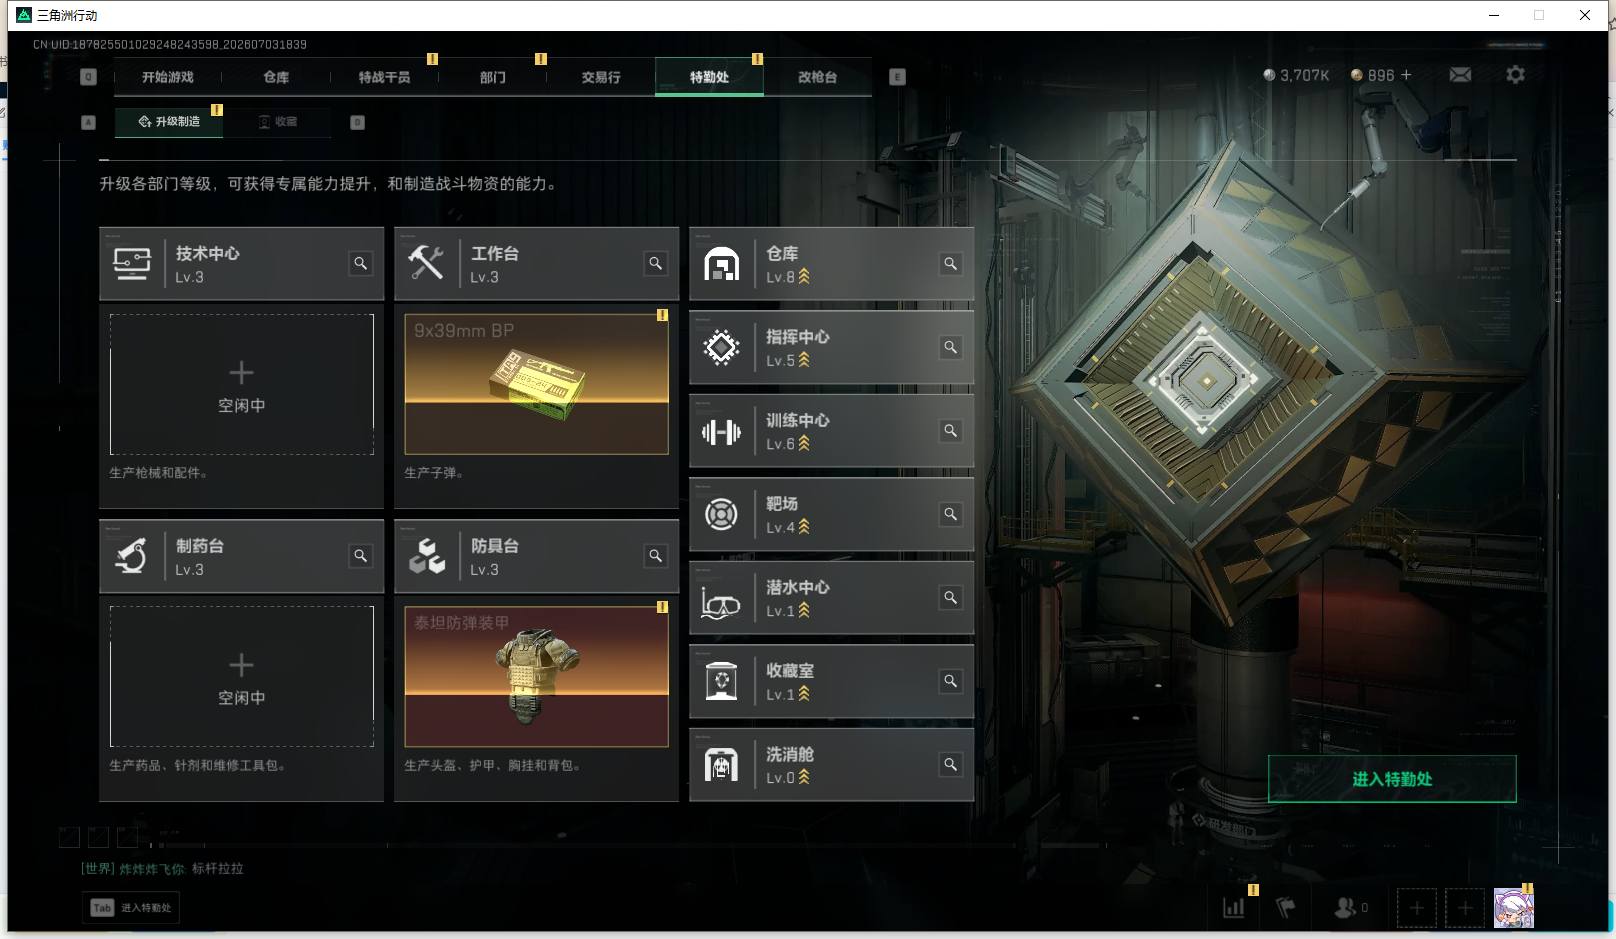This screenshot has height=939, width=1616.
Task: Click Tab 进入特勤处 hint button
Action: point(131,908)
